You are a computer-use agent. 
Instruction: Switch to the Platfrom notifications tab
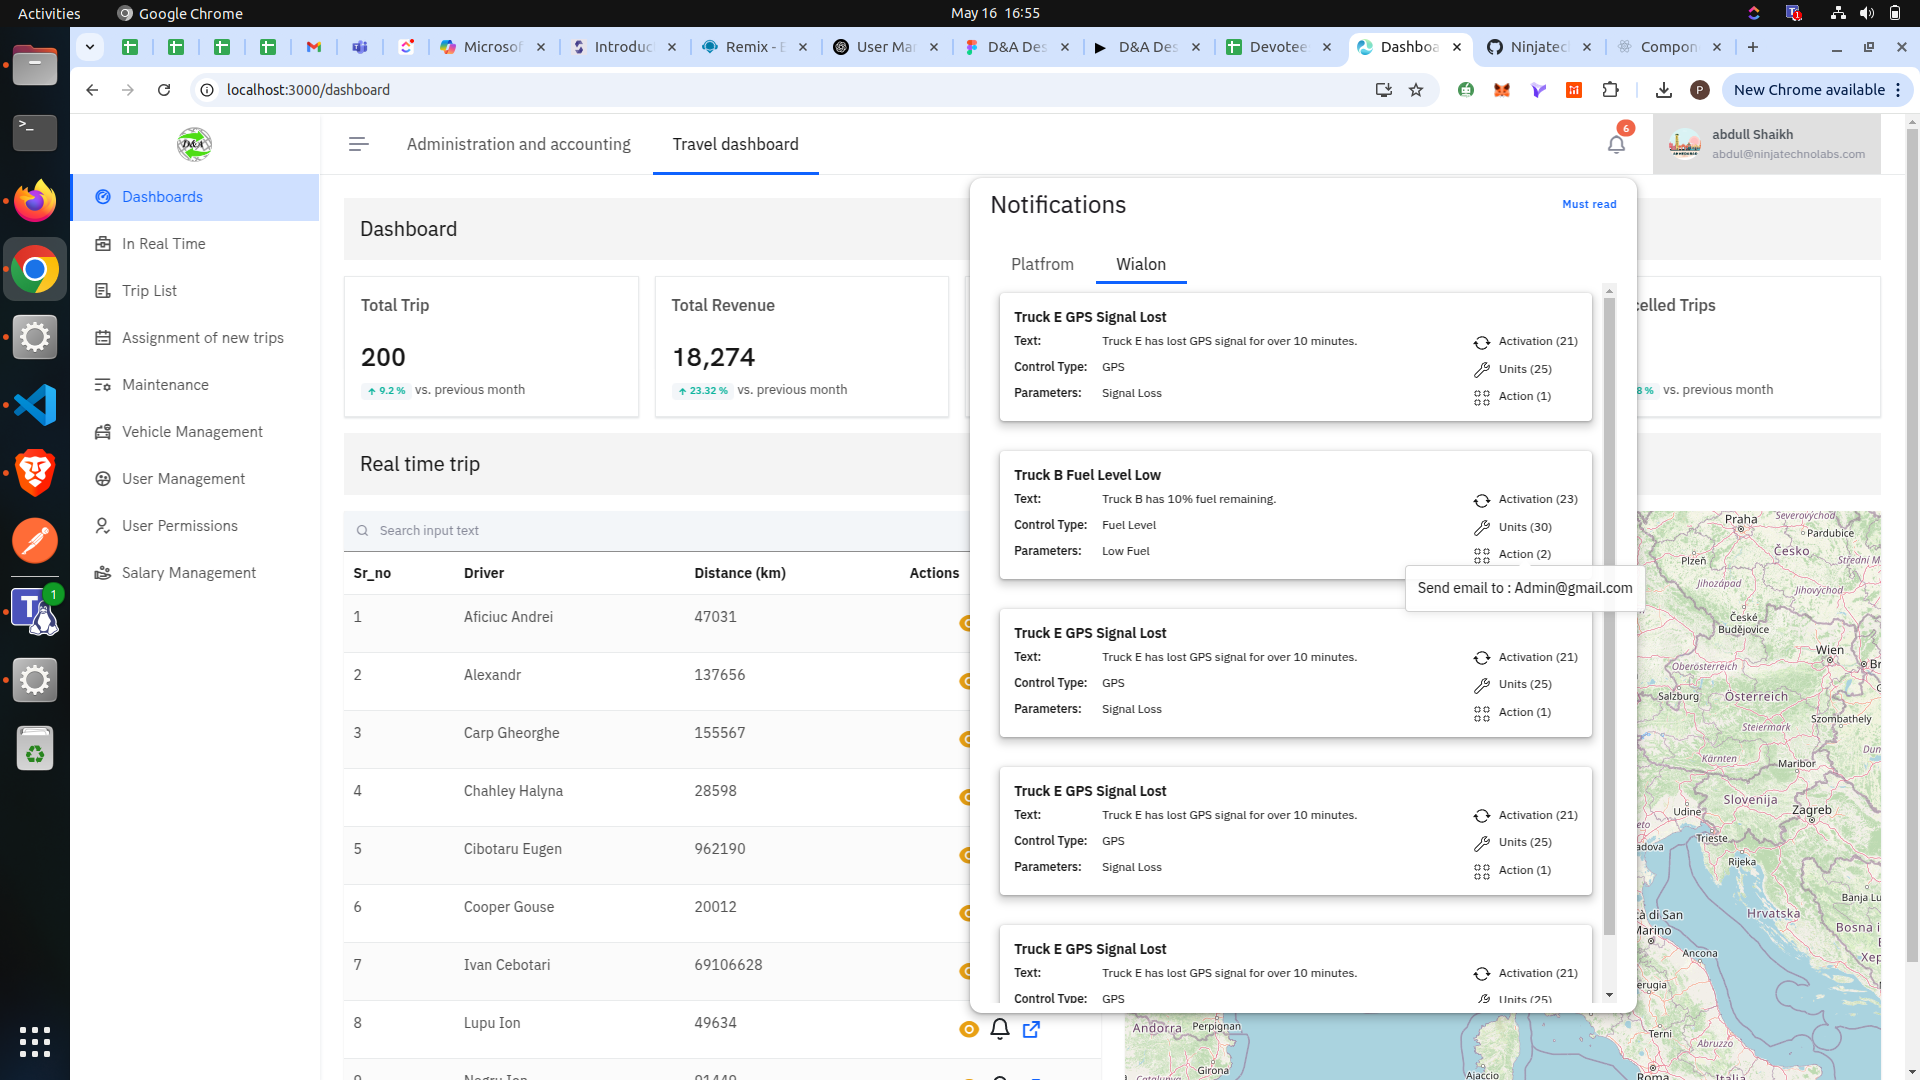pyautogui.click(x=1042, y=264)
